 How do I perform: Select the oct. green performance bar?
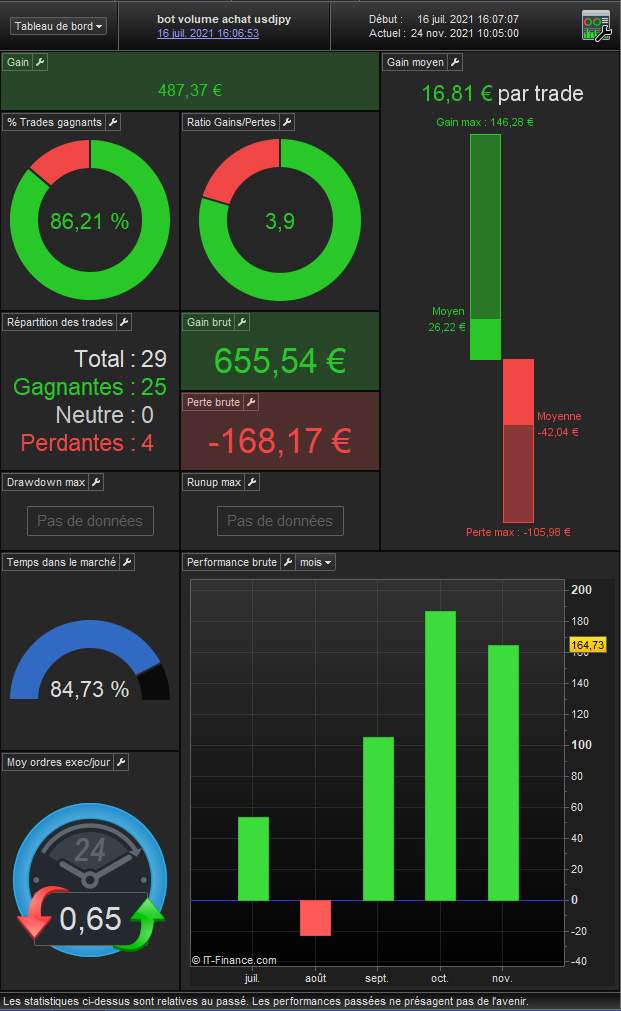tap(440, 755)
